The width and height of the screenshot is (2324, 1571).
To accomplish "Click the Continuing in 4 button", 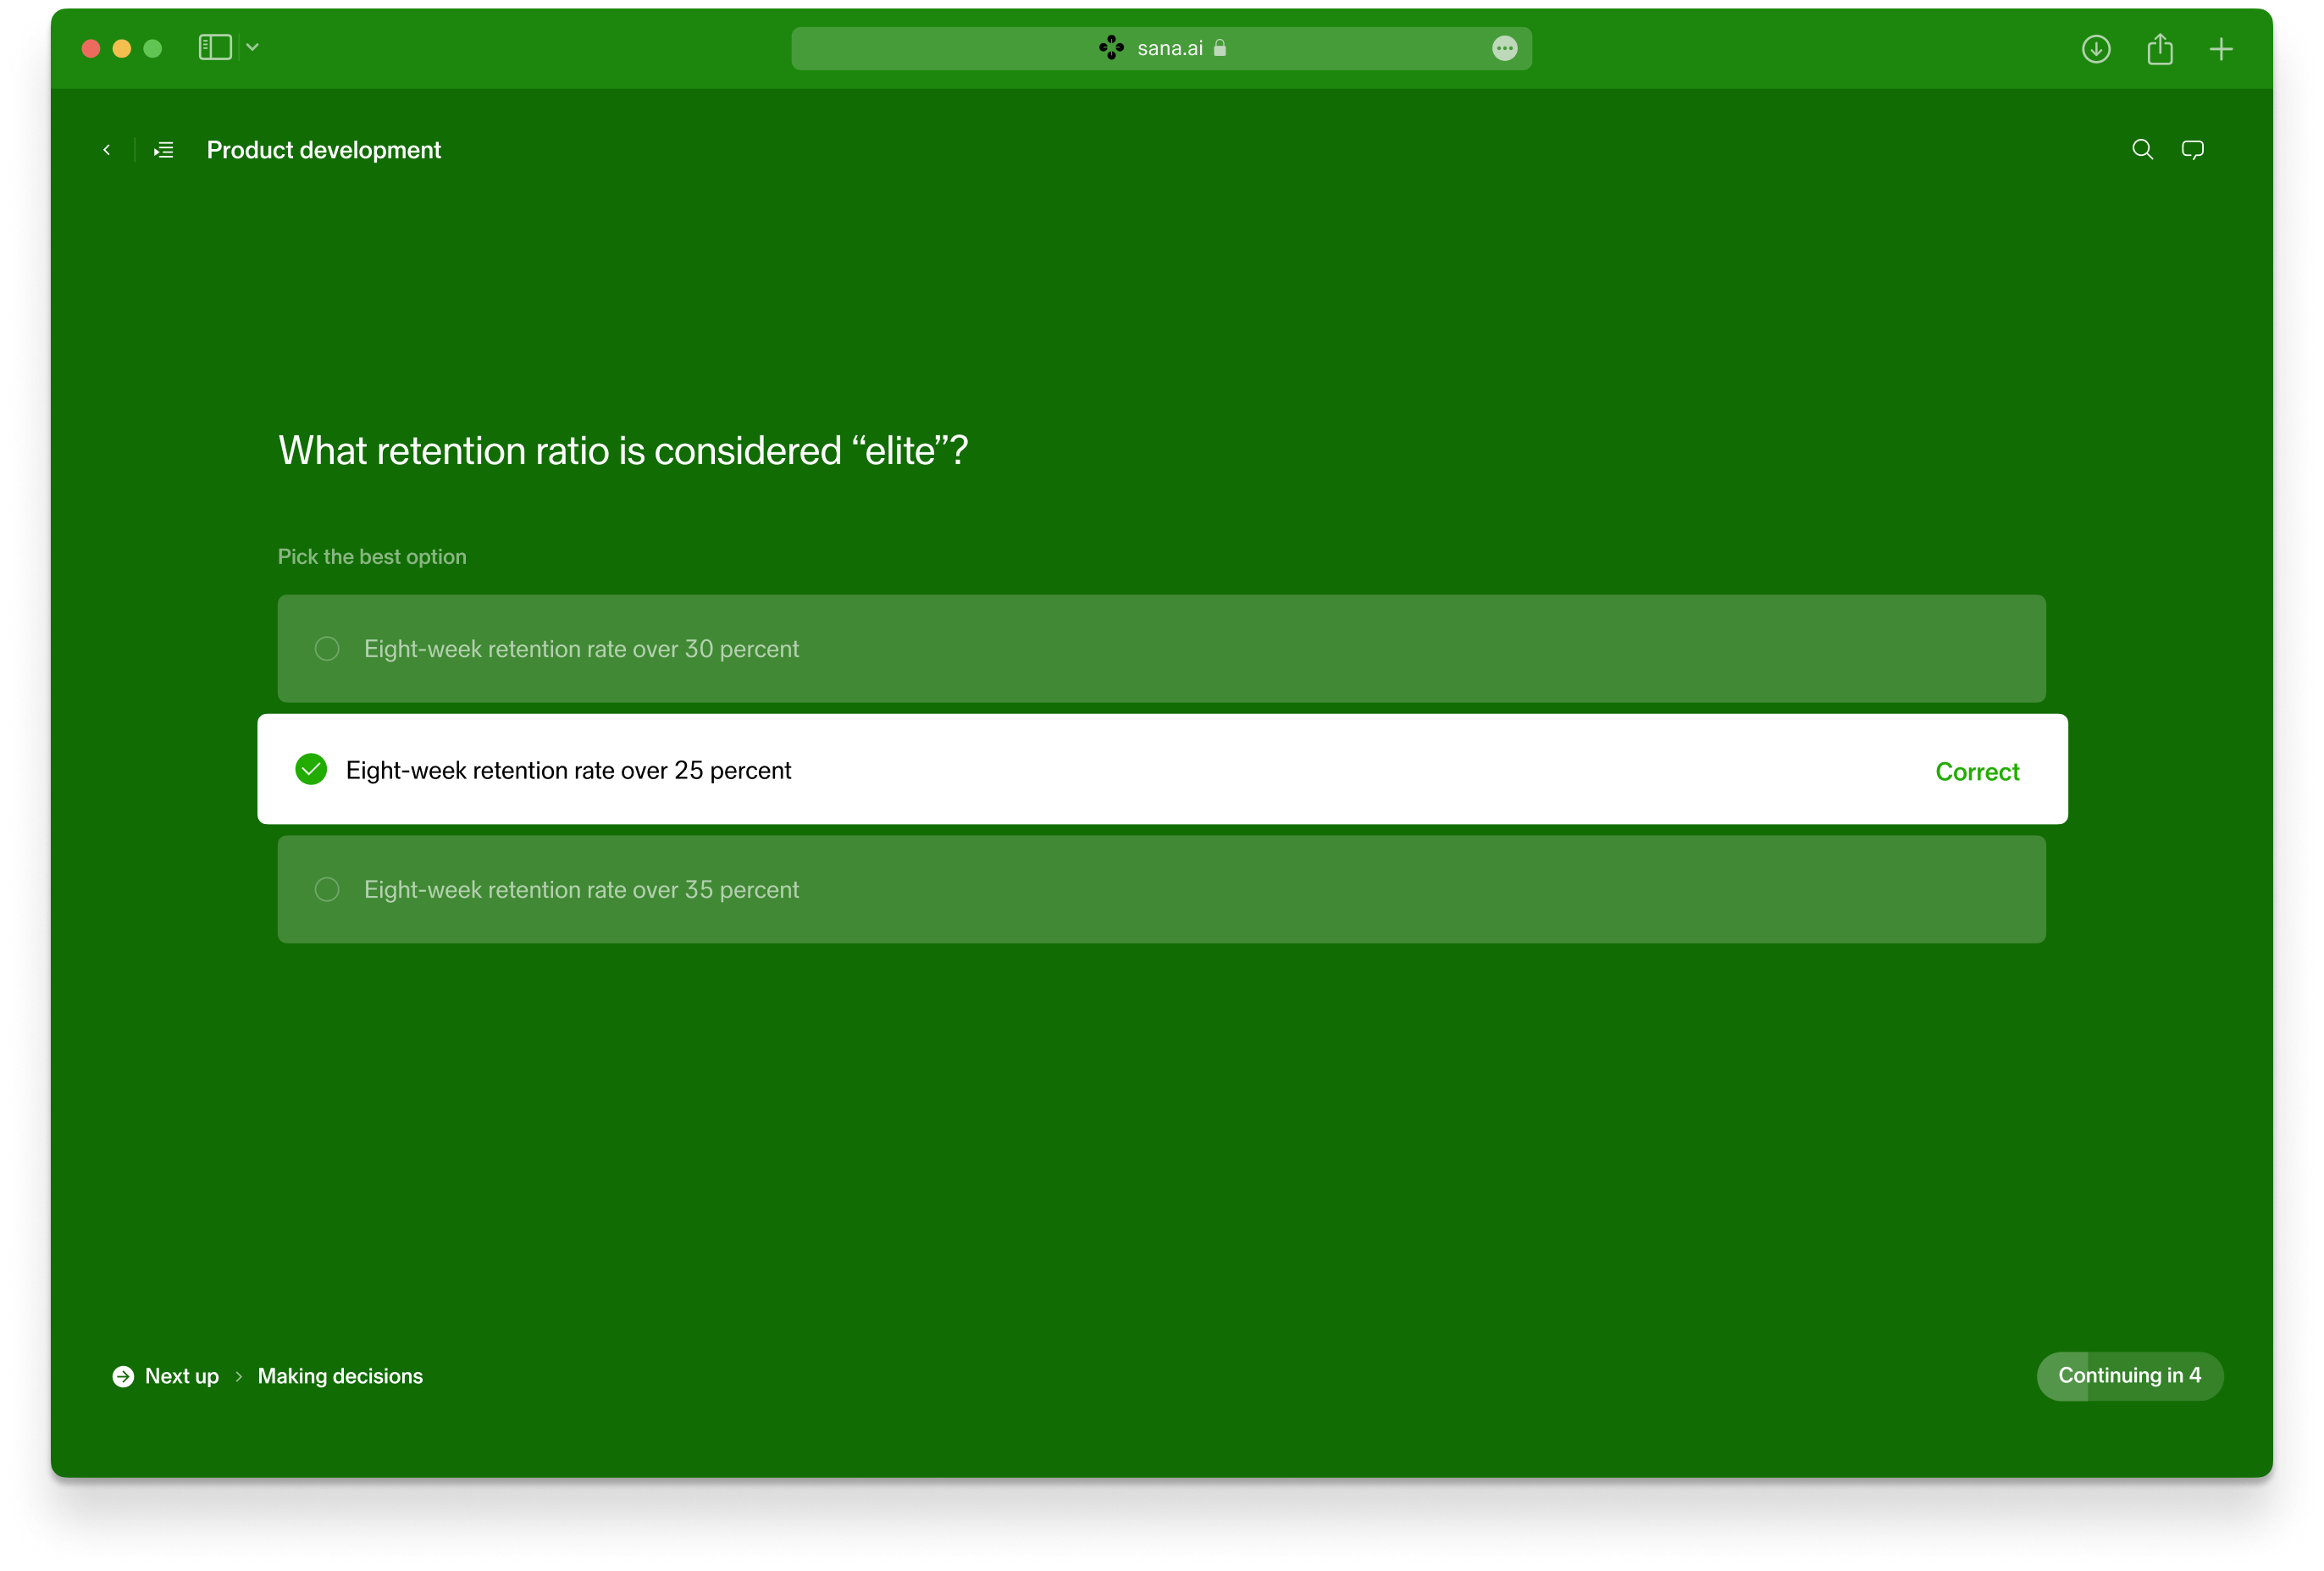I will pos(2129,1377).
